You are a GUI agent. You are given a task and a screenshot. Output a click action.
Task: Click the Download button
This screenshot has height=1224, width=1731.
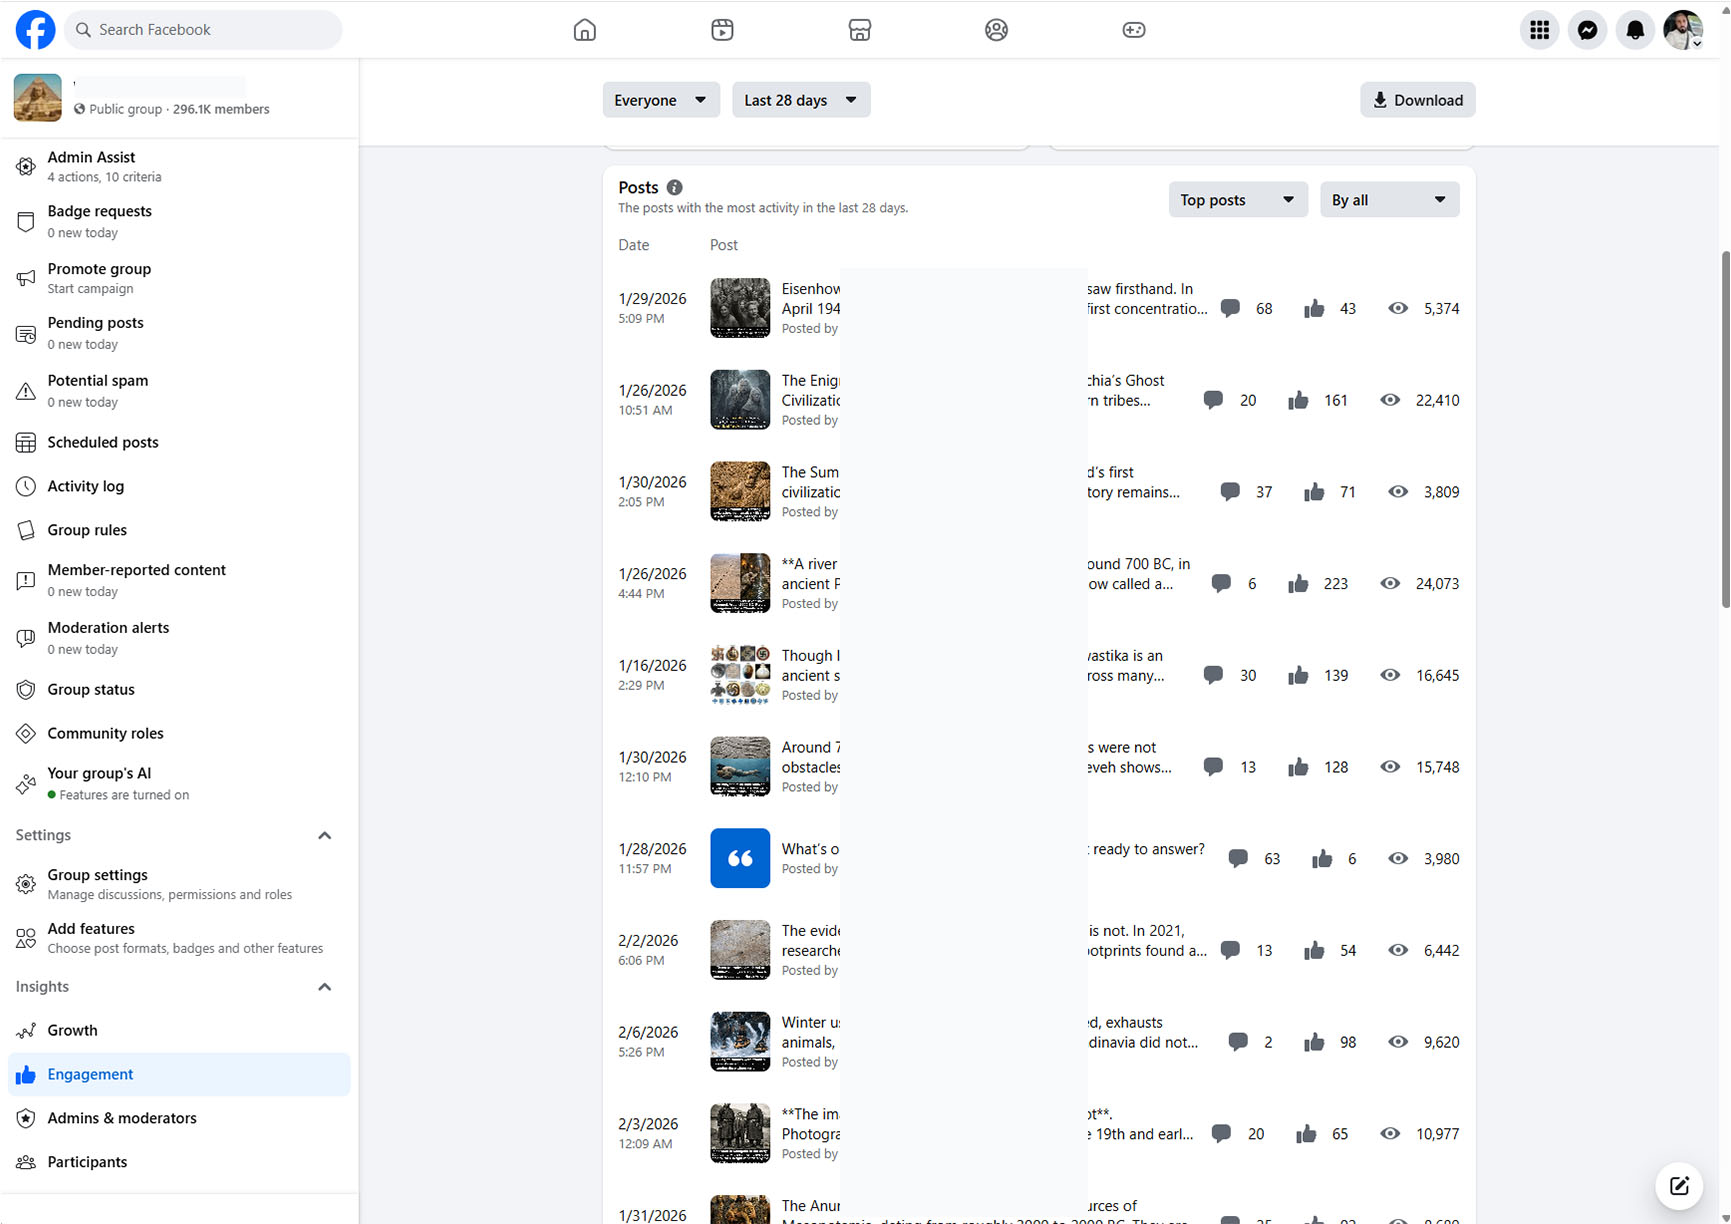pos(1417,100)
